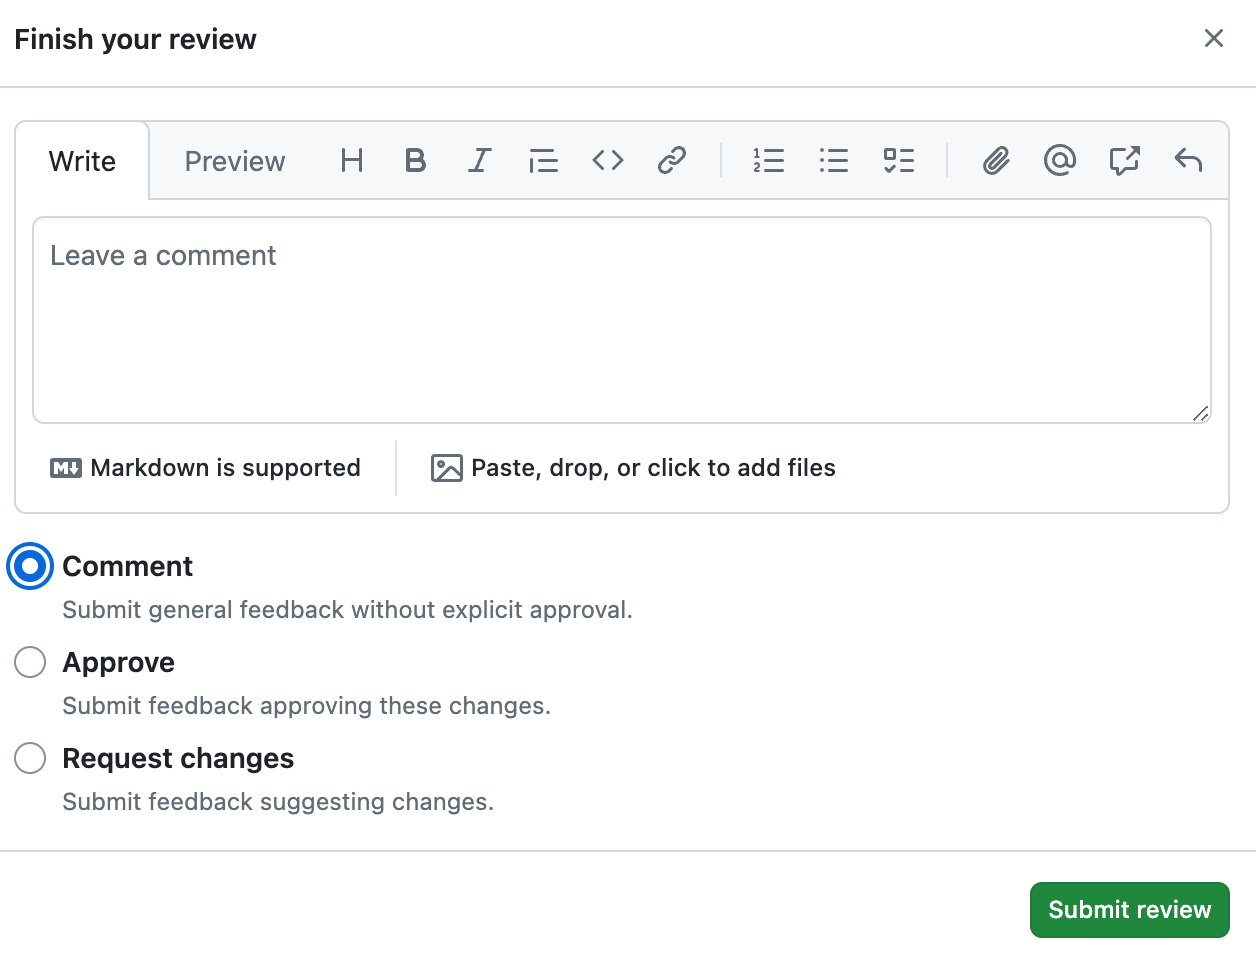Insert code formatting icon
Viewport: 1256px width, 956px height.
pyautogui.click(x=607, y=160)
